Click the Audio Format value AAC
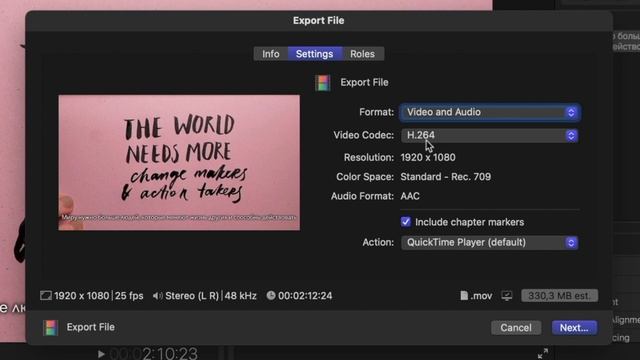This screenshot has height=360, width=640. click(410, 196)
